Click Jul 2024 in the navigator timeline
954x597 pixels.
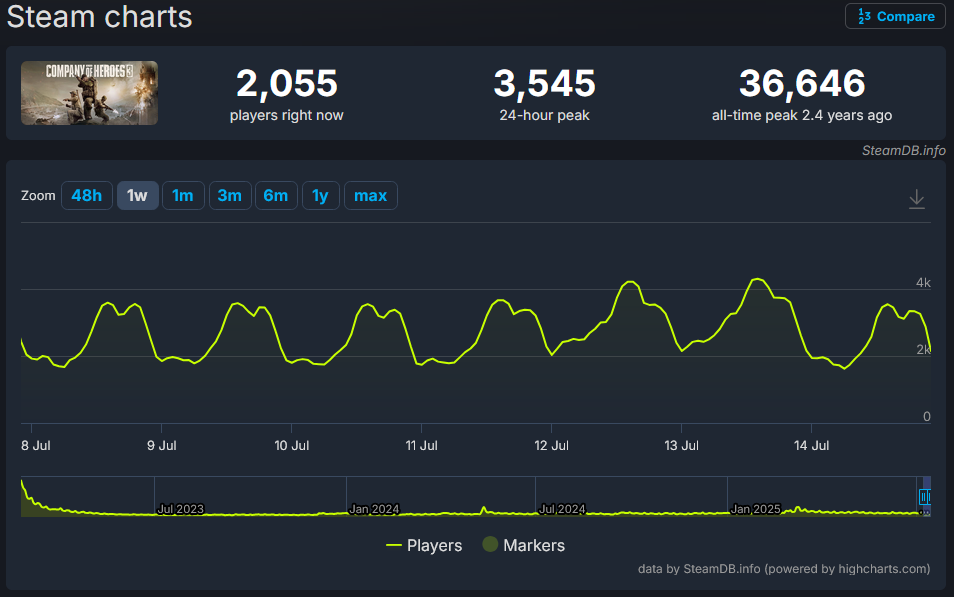tap(562, 509)
